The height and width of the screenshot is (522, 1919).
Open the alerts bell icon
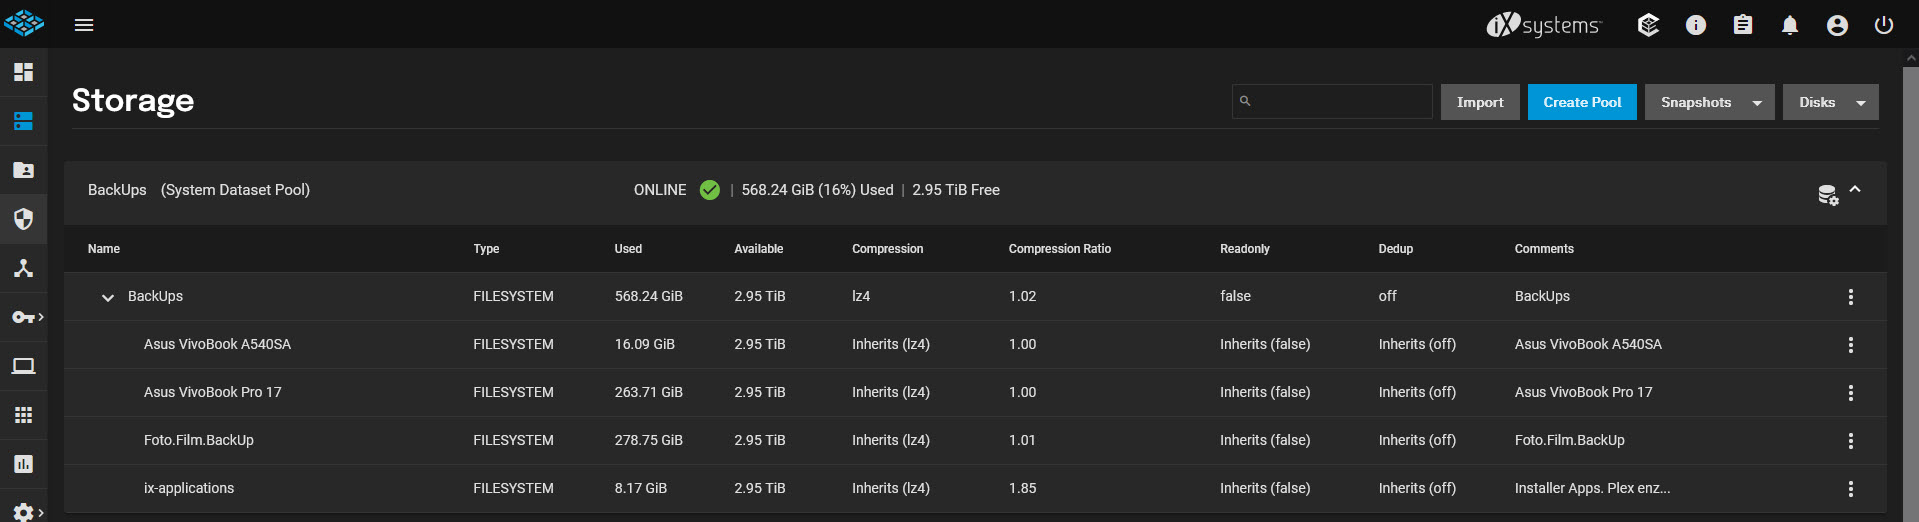(1790, 25)
